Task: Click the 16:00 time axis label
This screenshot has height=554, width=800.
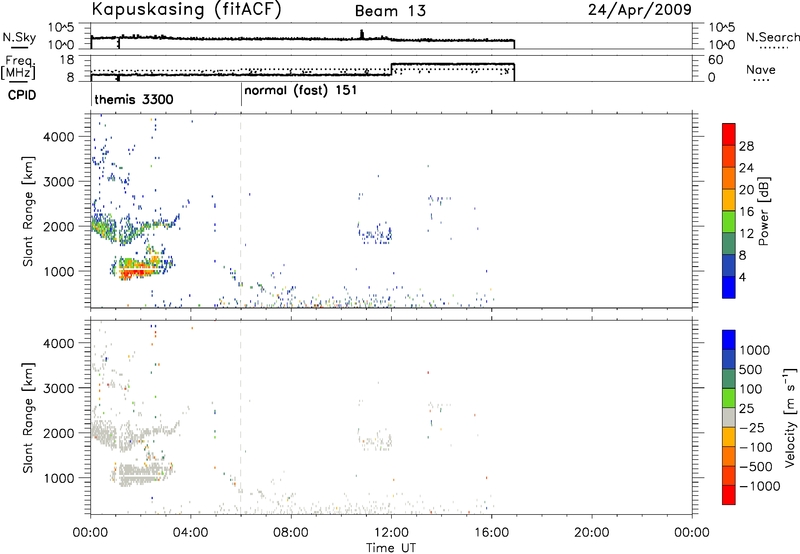Action: [x=491, y=533]
